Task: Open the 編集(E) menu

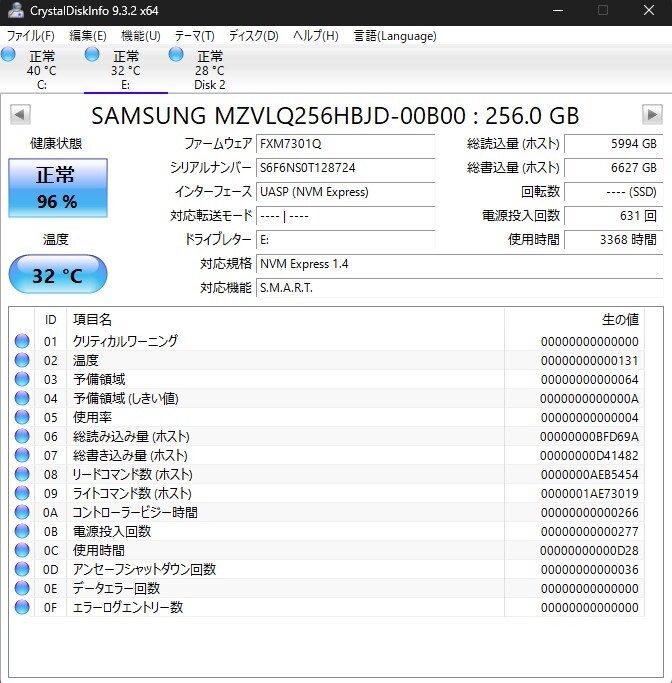Action: point(88,35)
